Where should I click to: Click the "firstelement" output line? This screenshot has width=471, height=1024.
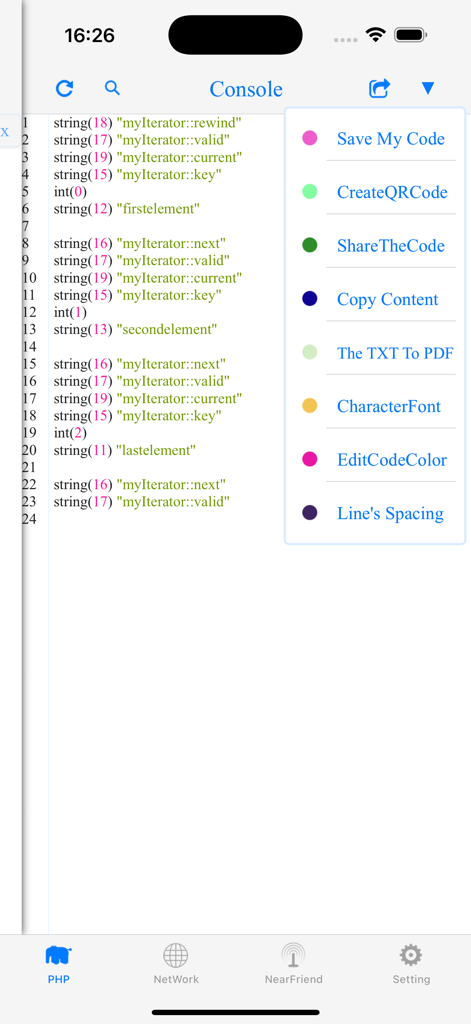point(126,208)
